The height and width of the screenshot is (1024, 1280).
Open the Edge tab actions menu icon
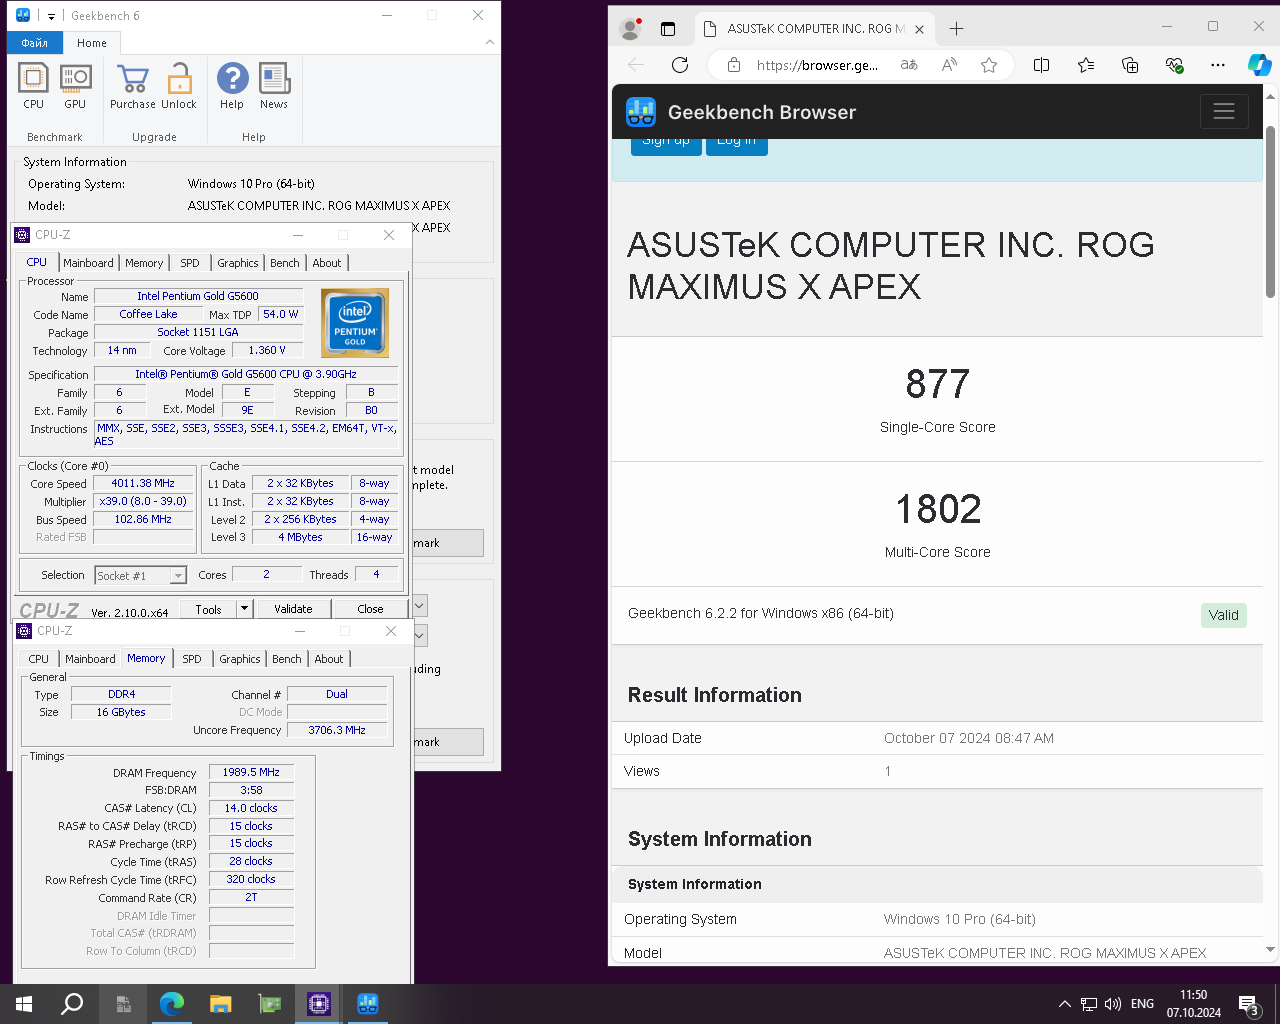pos(668,29)
